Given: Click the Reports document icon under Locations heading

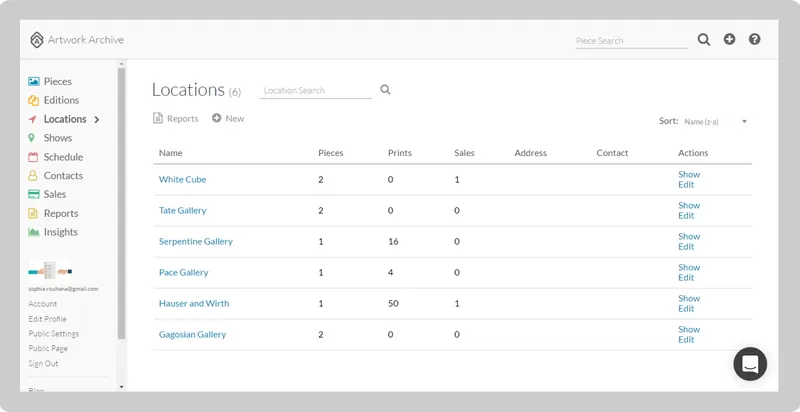Looking at the screenshot, I should click(158, 118).
